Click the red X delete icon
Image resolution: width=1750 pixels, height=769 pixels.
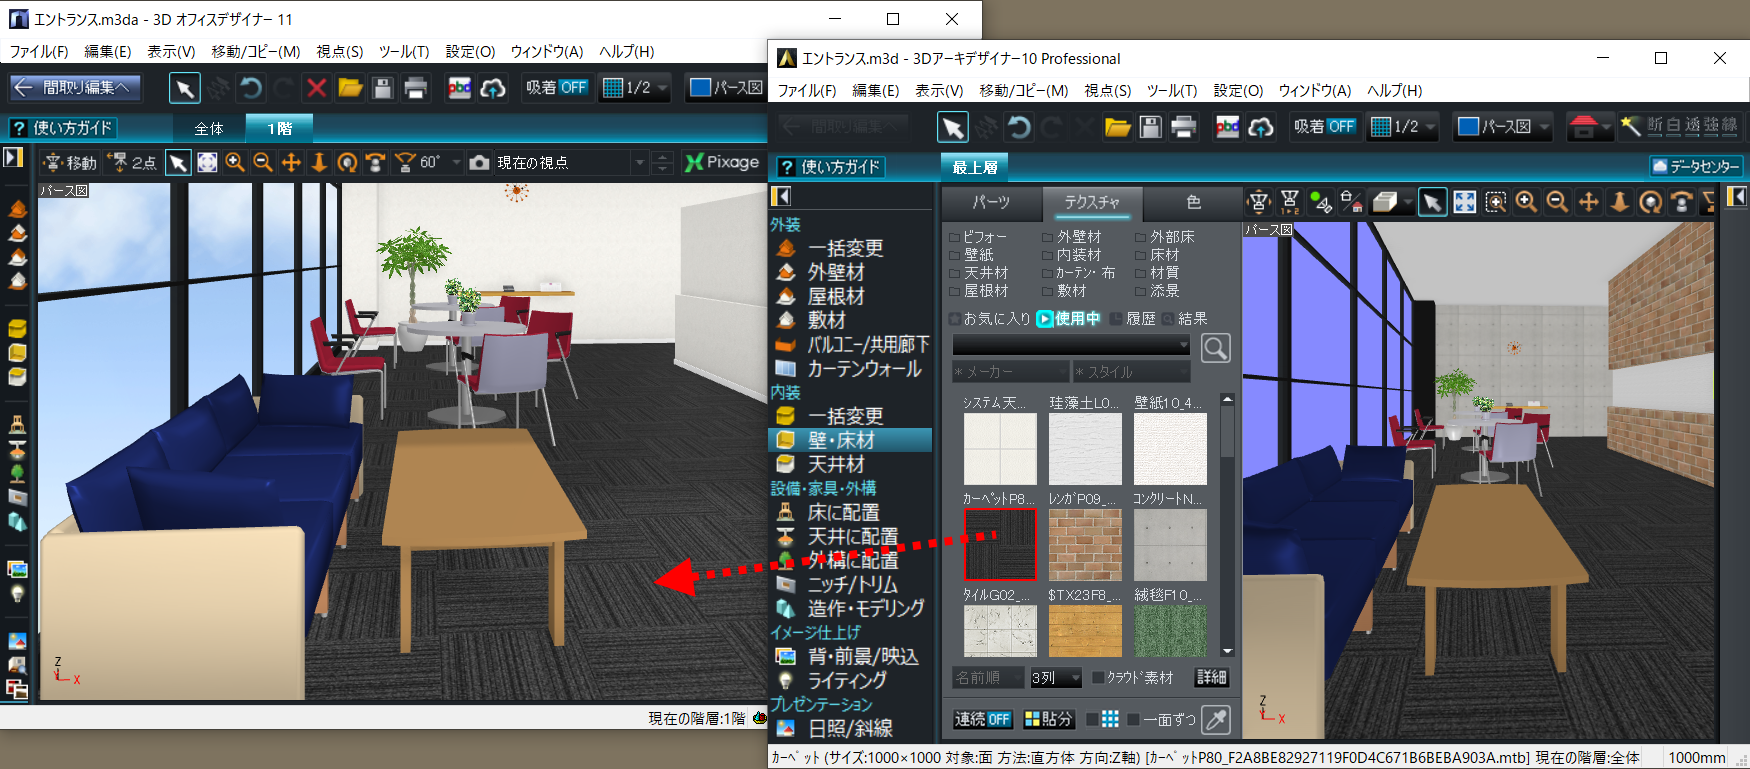click(316, 88)
